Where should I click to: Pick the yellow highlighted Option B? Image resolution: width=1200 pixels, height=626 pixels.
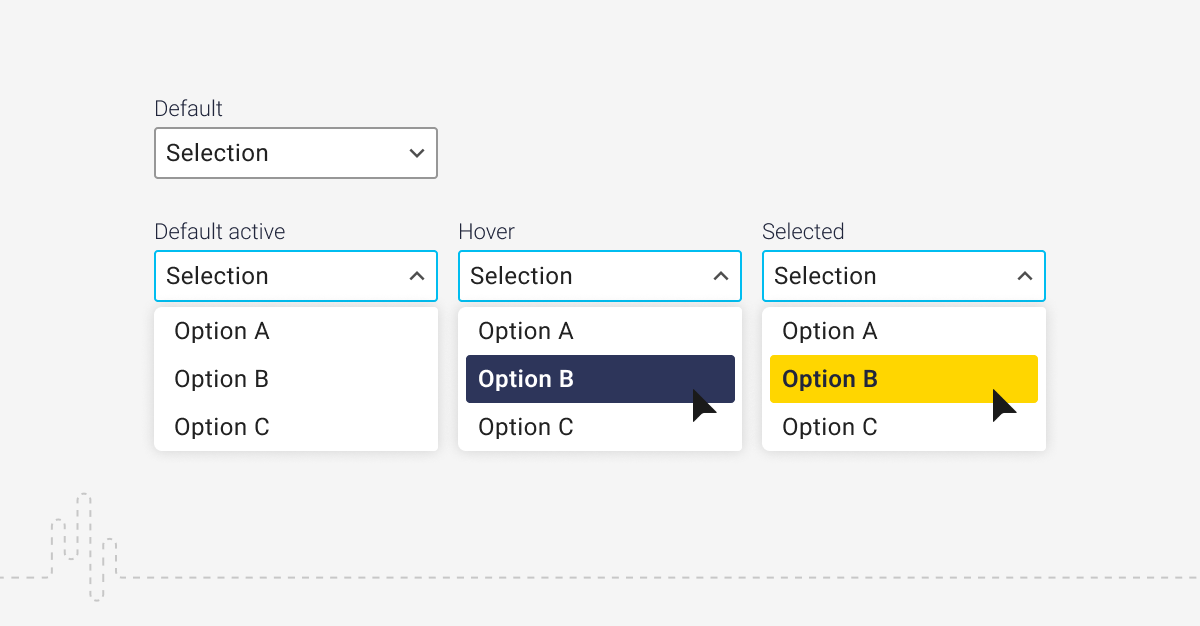point(830,379)
